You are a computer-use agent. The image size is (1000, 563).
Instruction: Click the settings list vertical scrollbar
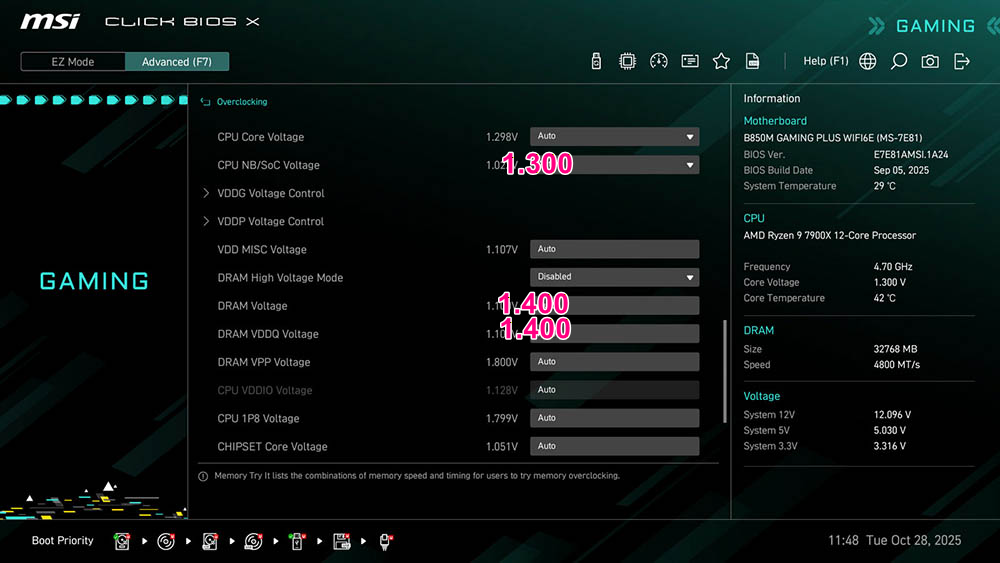tap(724, 371)
